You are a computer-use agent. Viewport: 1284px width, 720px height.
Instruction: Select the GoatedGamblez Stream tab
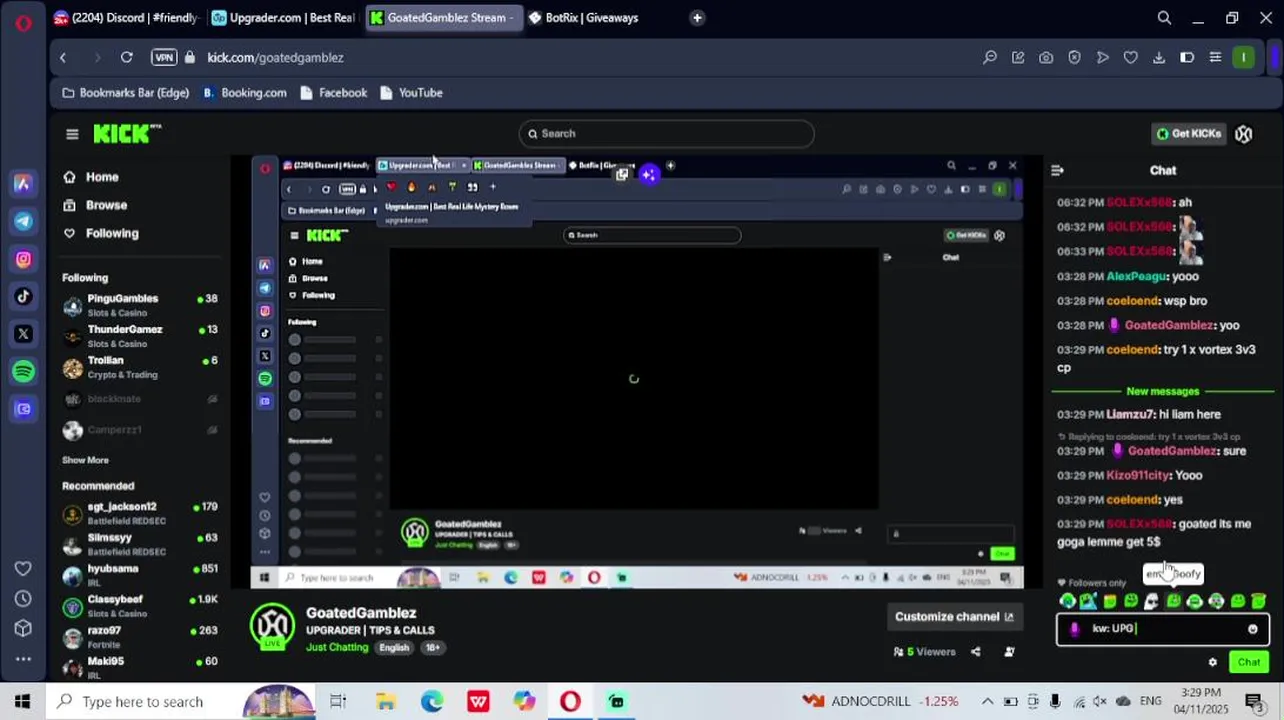442,18
